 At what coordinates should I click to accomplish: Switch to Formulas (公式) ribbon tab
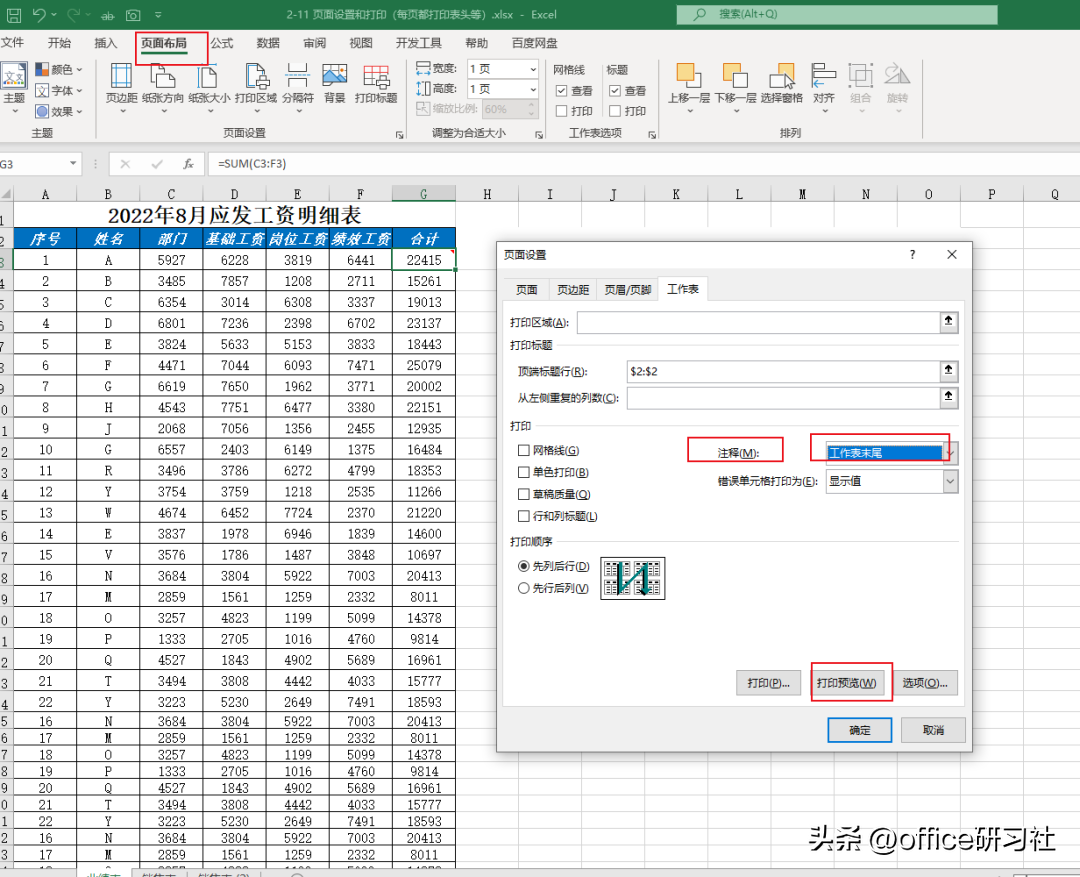pyautogui.click(x=222, y=43)
